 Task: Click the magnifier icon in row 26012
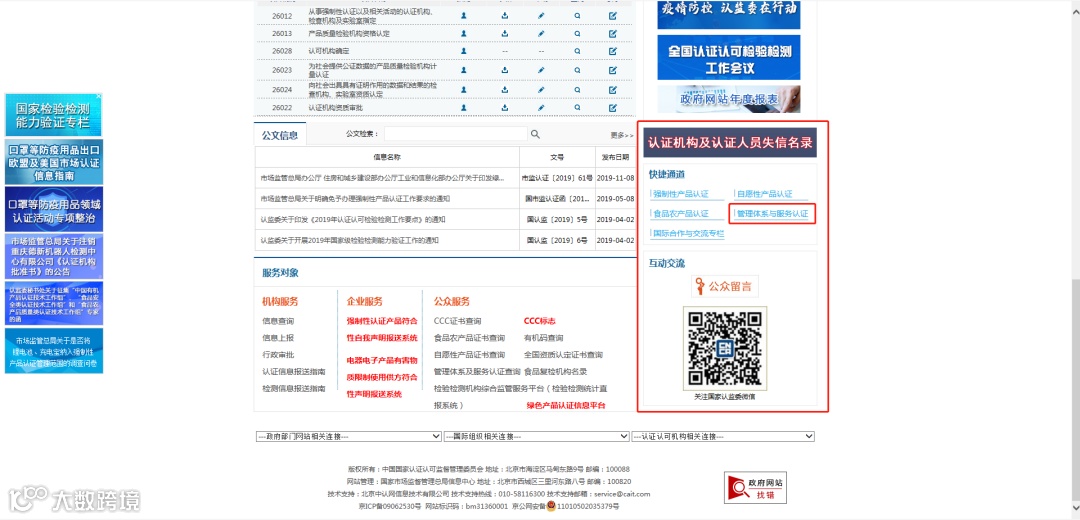(x=577, y=14)
